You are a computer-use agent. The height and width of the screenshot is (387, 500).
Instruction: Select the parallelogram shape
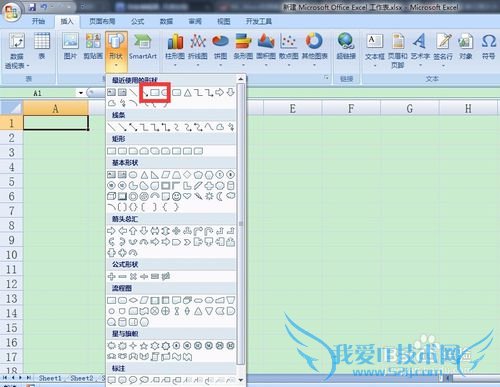[x=166, y=174]
